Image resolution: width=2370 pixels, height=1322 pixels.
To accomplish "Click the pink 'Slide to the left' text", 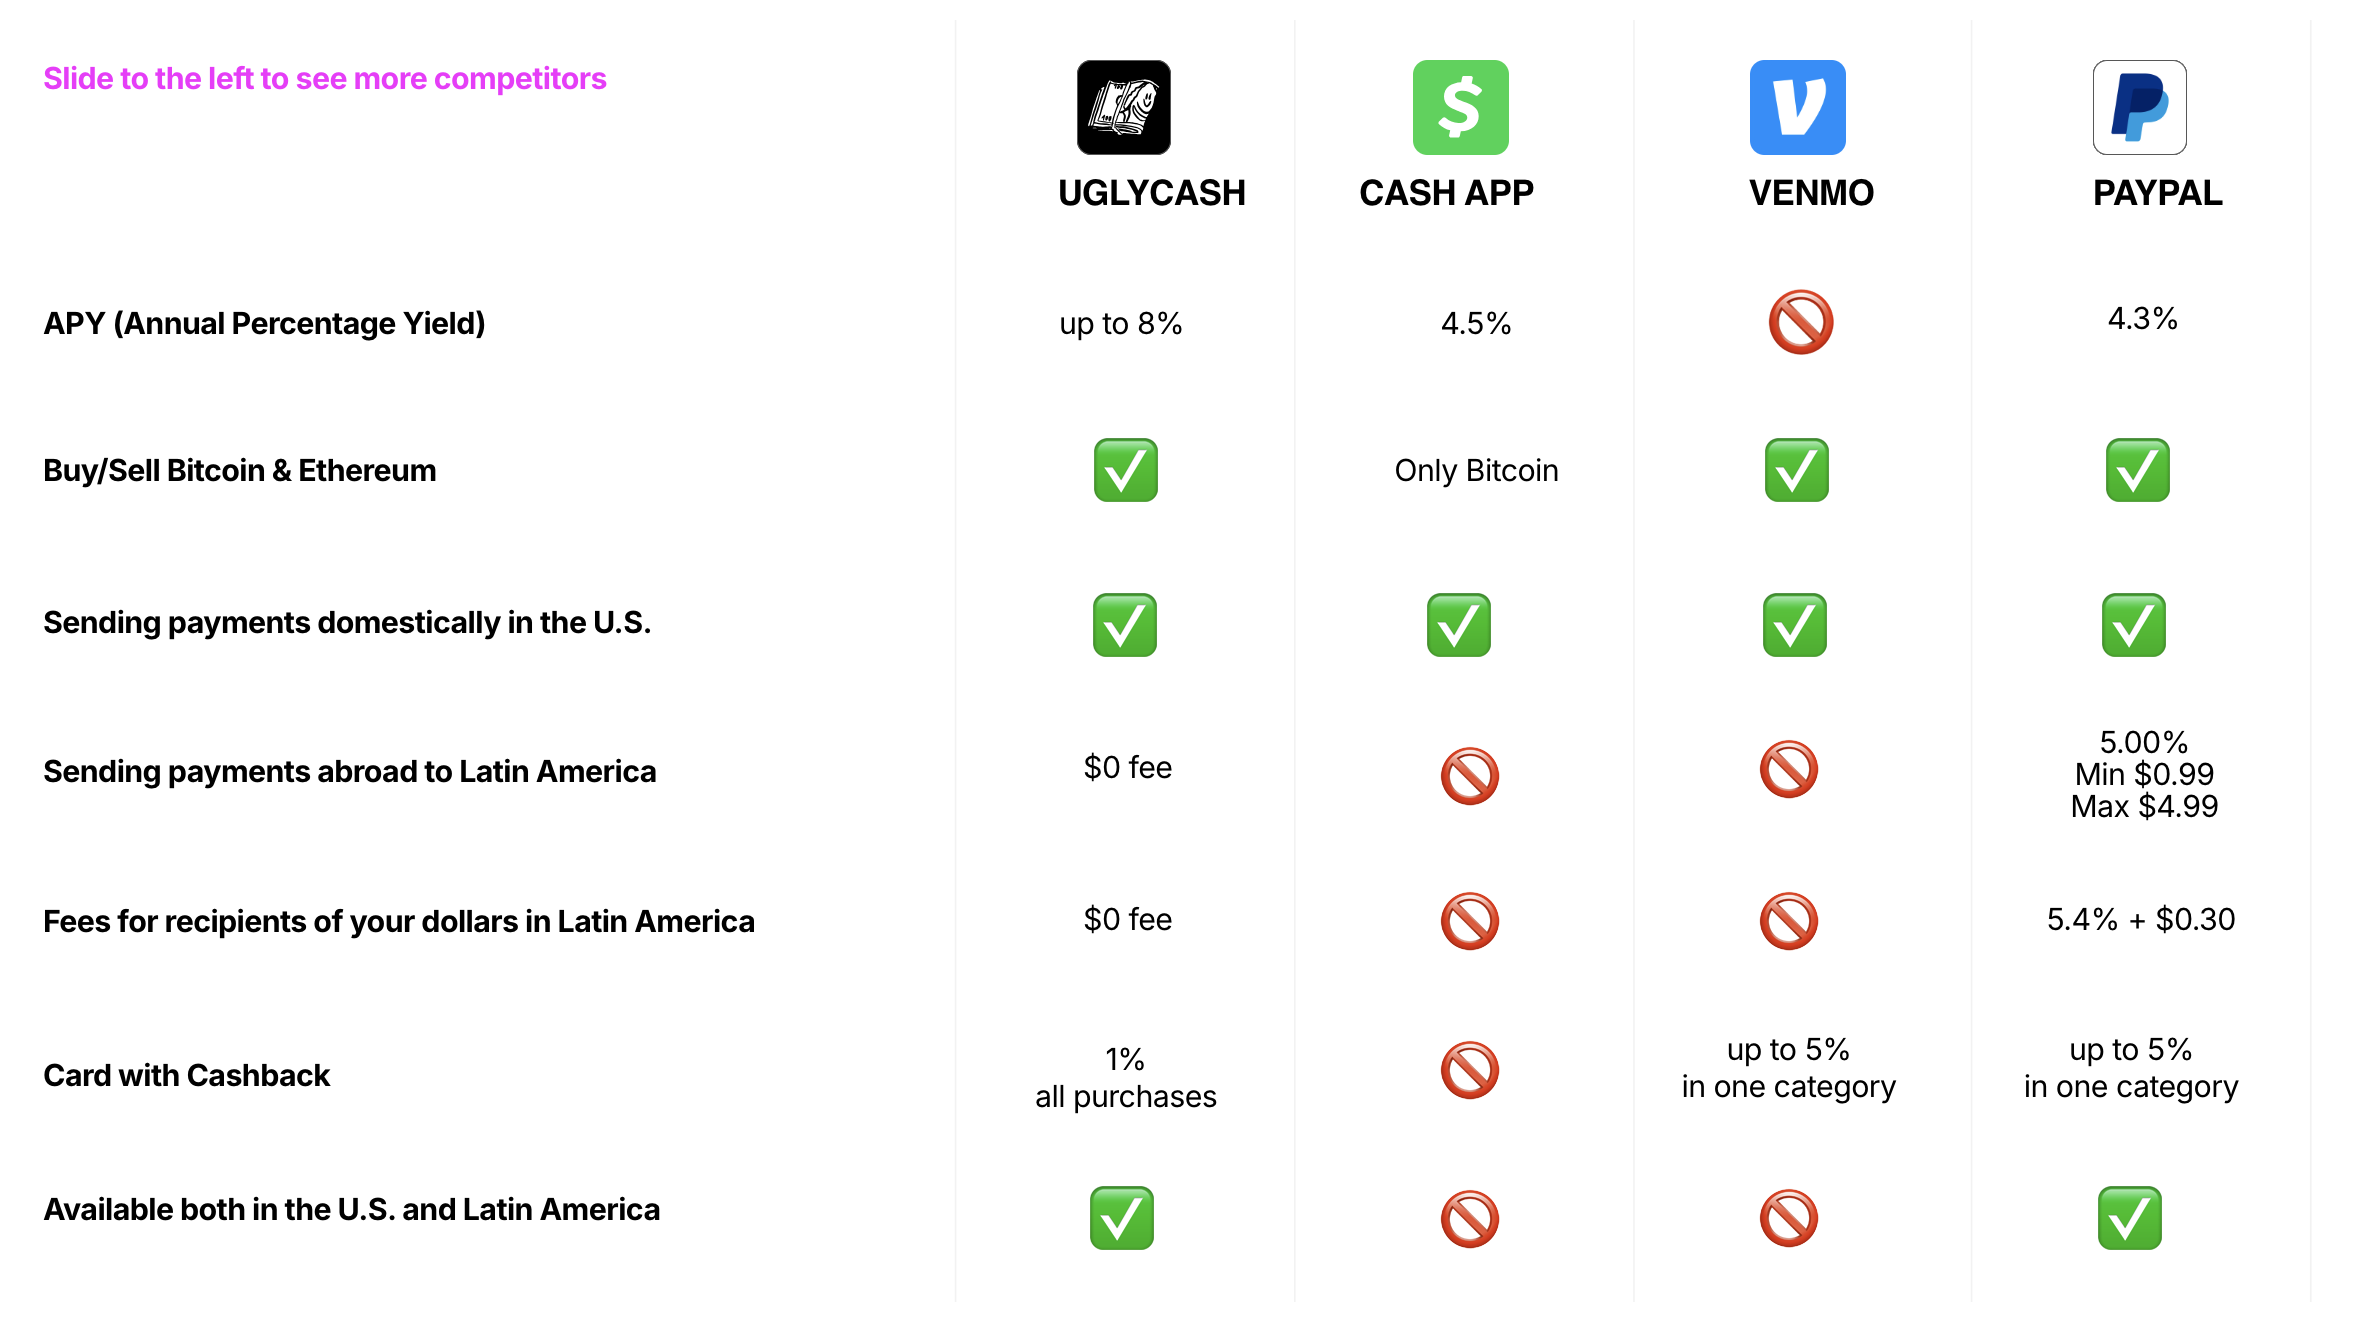I will [x=325, y=78].
